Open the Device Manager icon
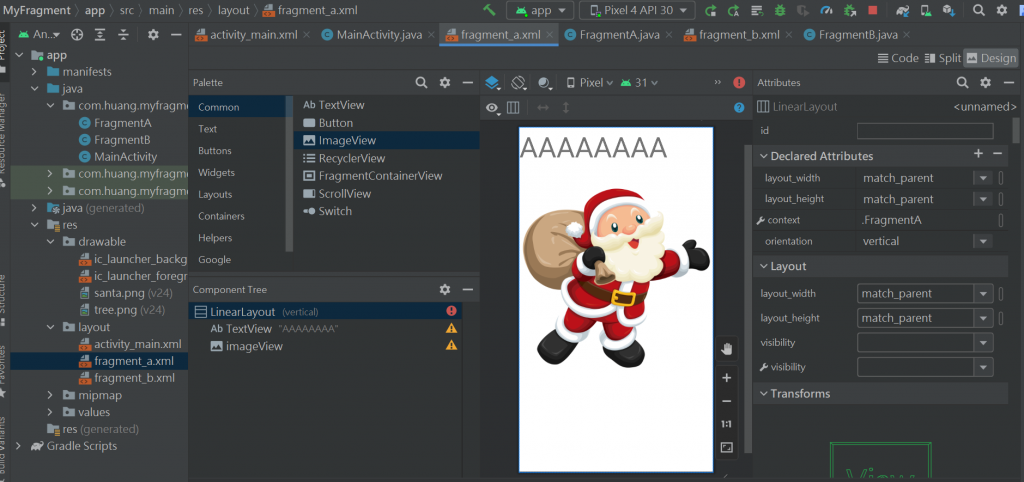The height and width of the screenshot is (482, 1024). [925, 10]
